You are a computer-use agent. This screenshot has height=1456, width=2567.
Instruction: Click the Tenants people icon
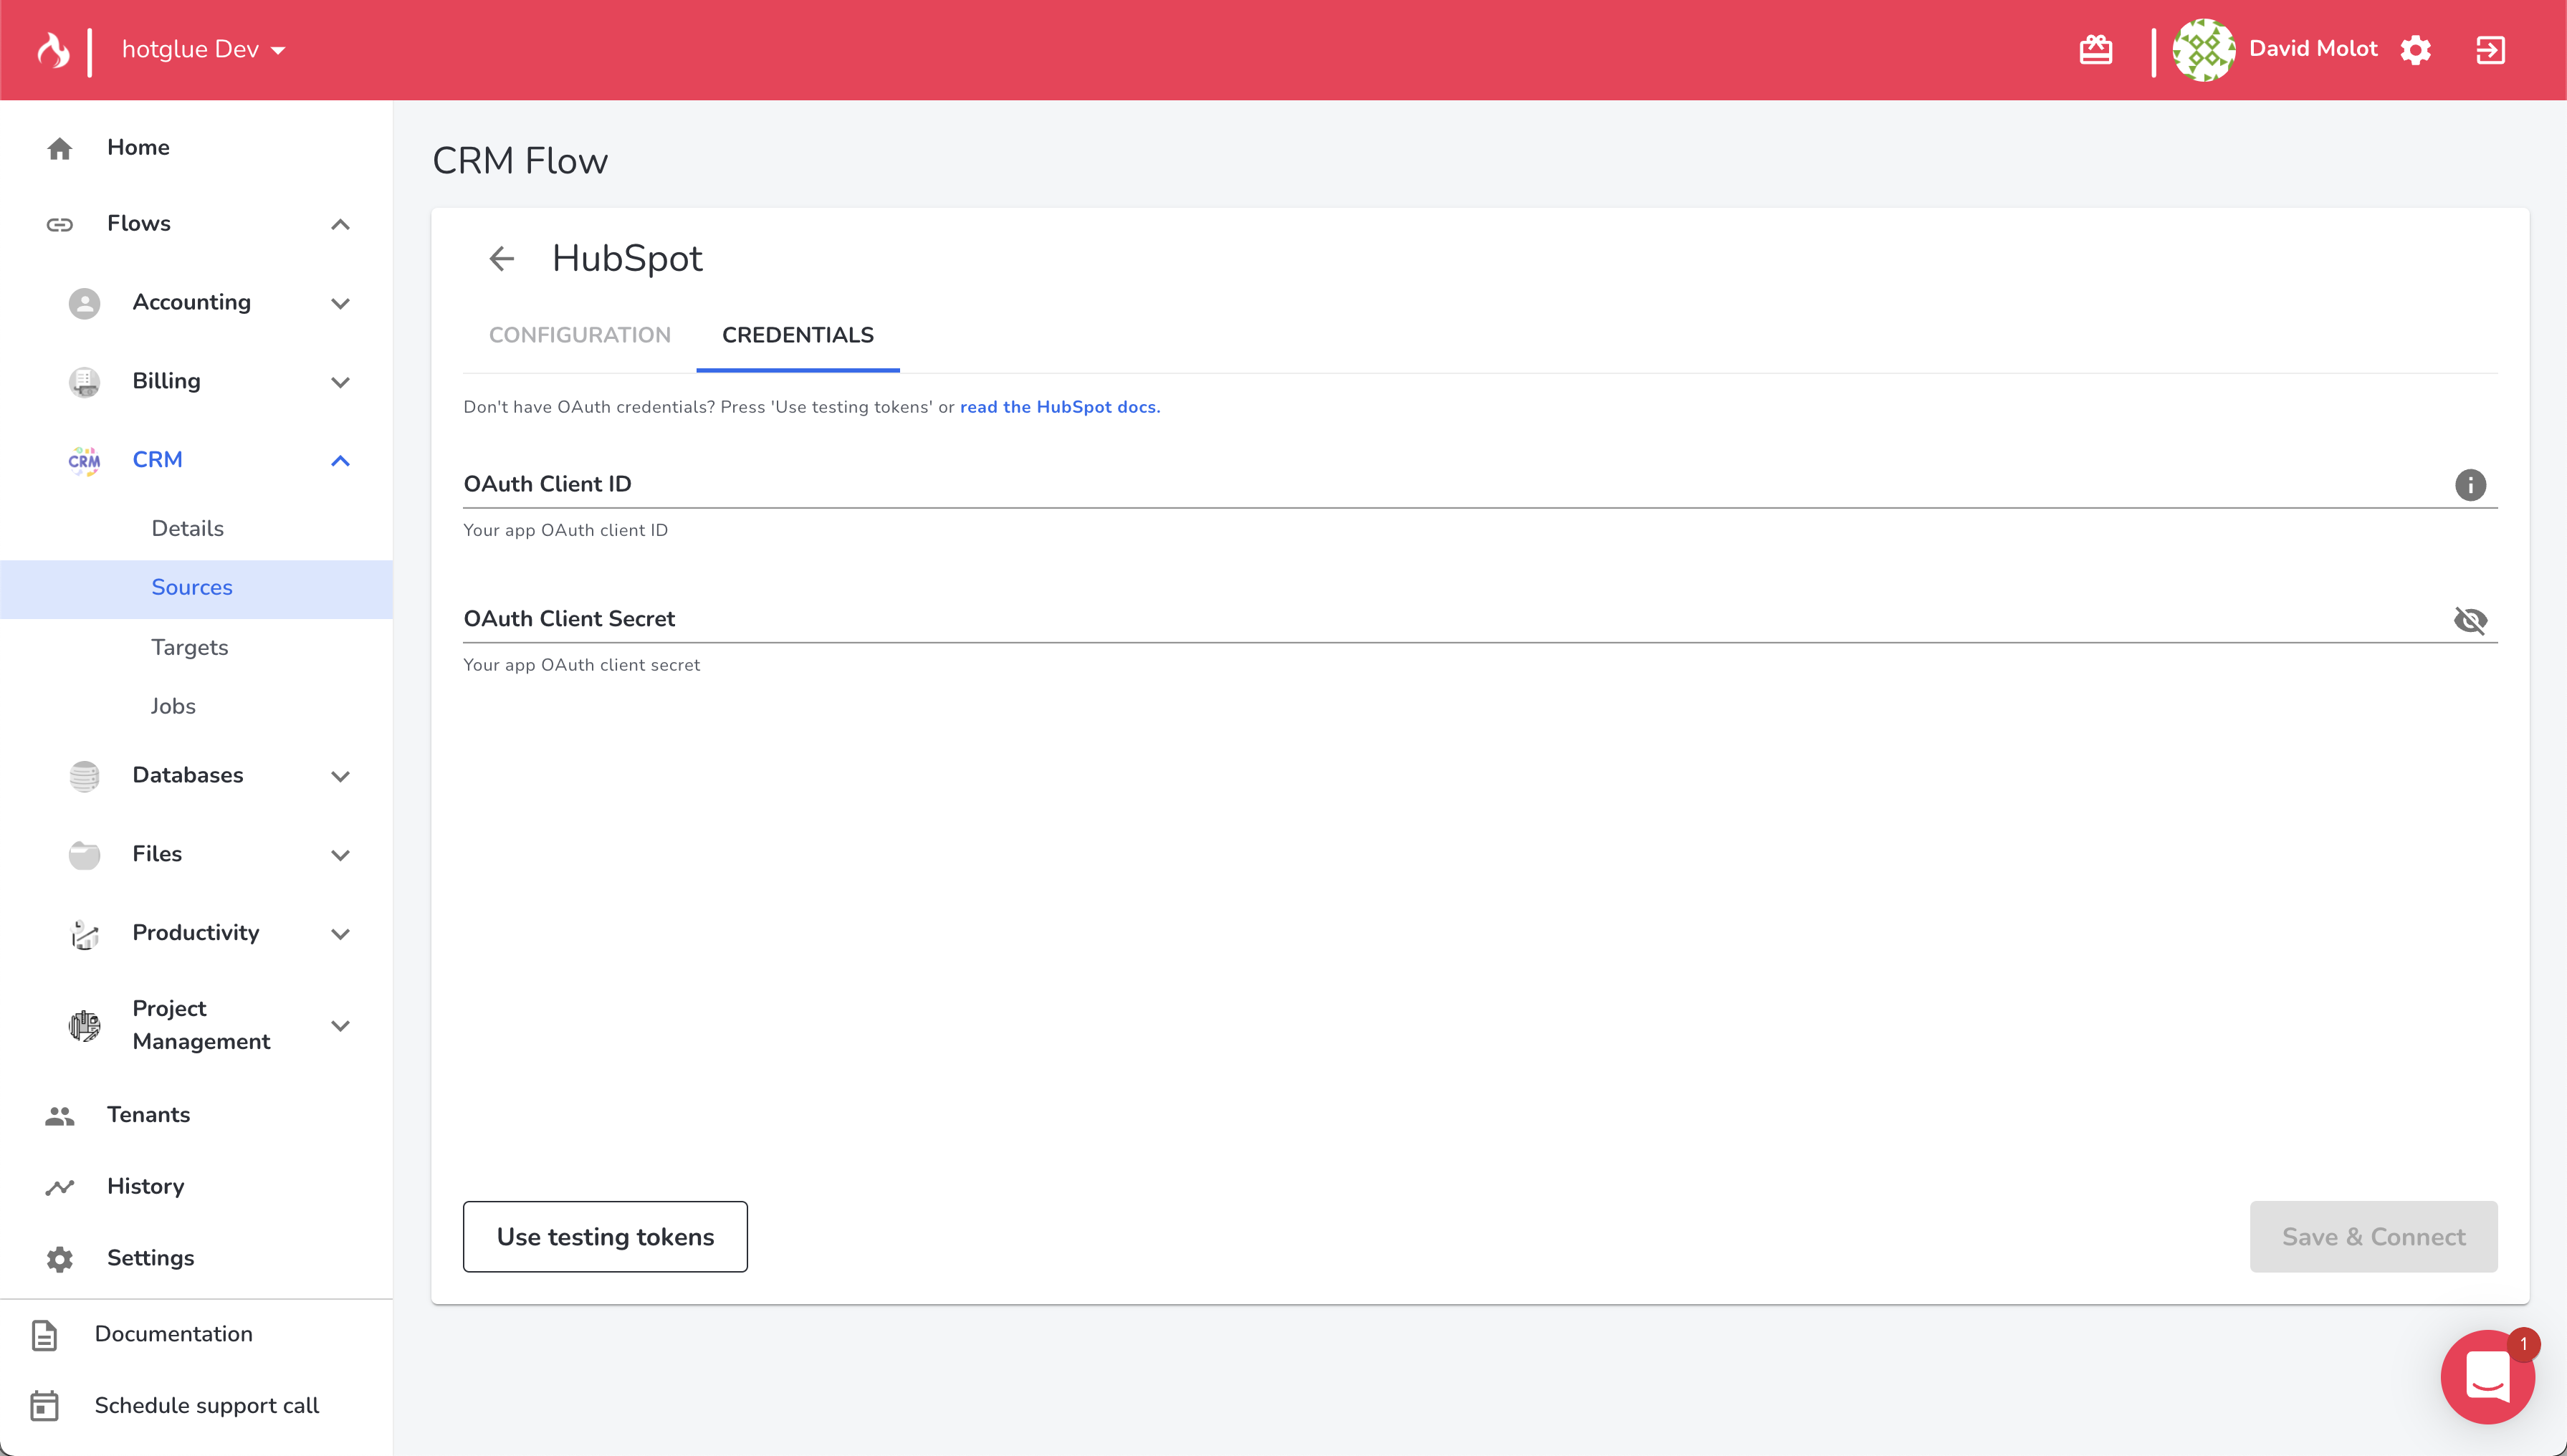(60, 1116)
